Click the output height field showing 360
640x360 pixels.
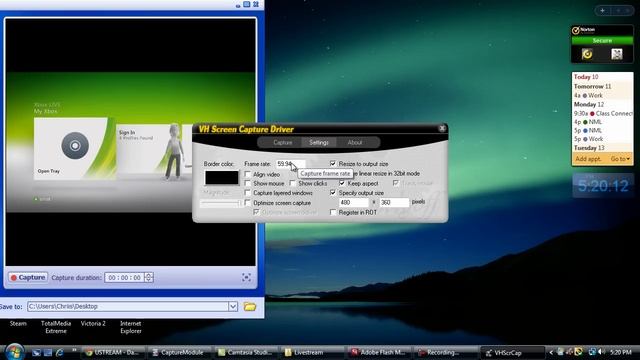[x=394, y=202]
